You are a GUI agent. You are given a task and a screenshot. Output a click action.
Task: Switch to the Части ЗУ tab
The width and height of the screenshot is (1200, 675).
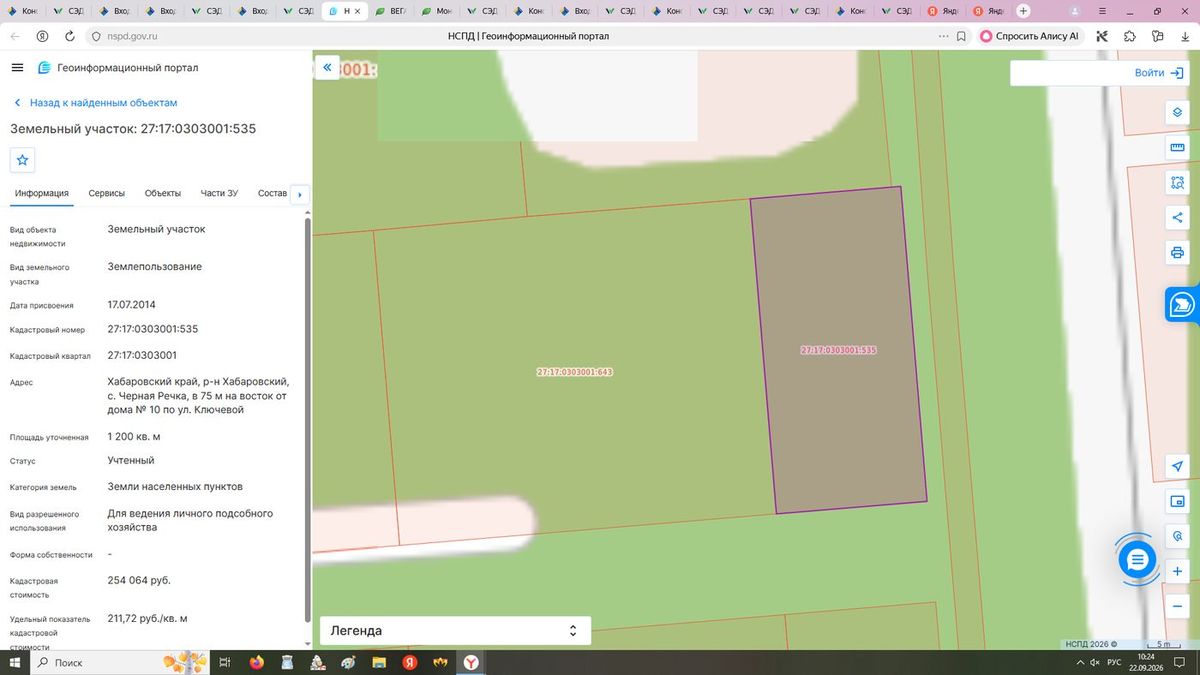point(219,193)
